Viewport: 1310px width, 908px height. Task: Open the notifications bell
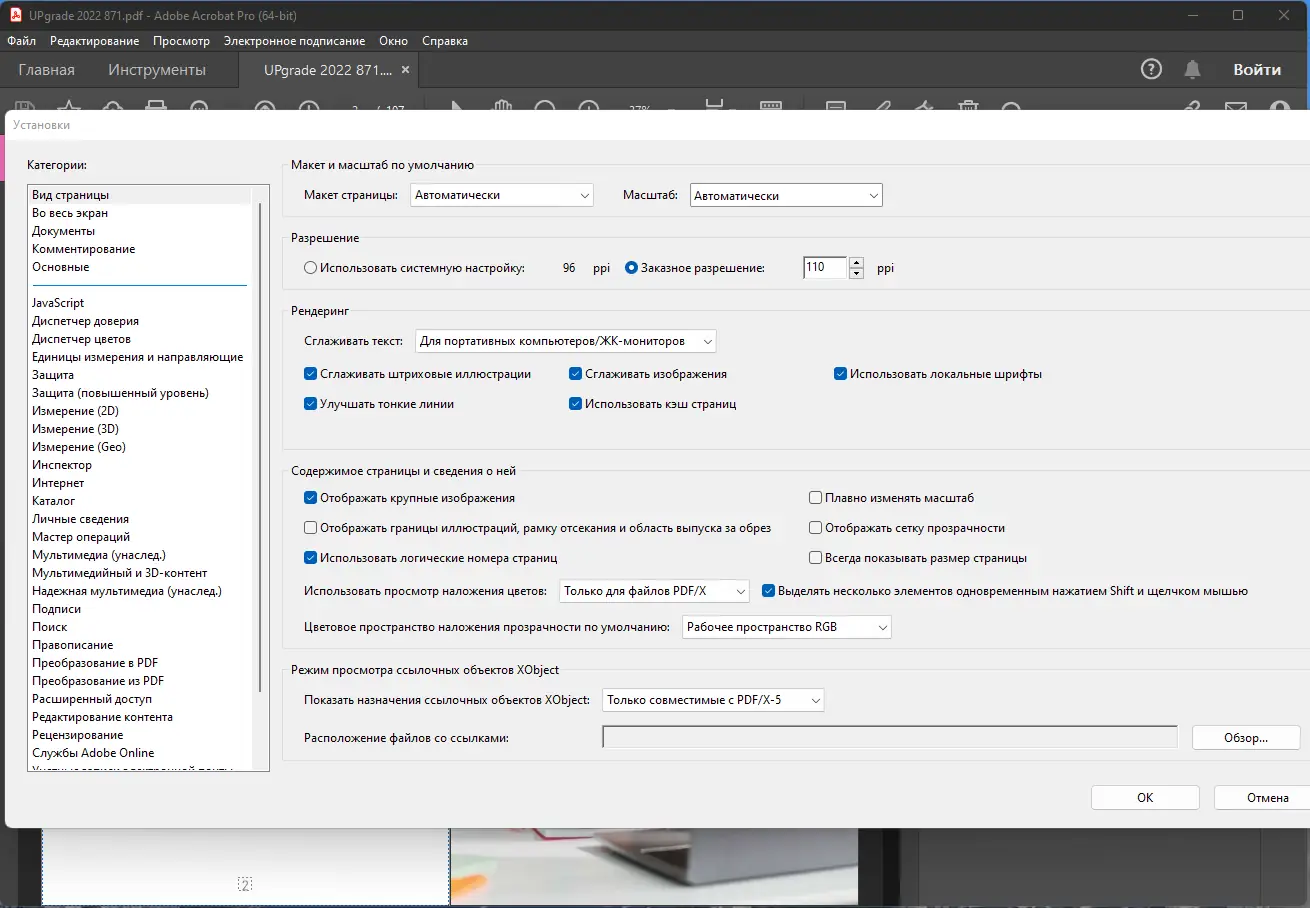pyautogui.click(x=1192, y=69)
